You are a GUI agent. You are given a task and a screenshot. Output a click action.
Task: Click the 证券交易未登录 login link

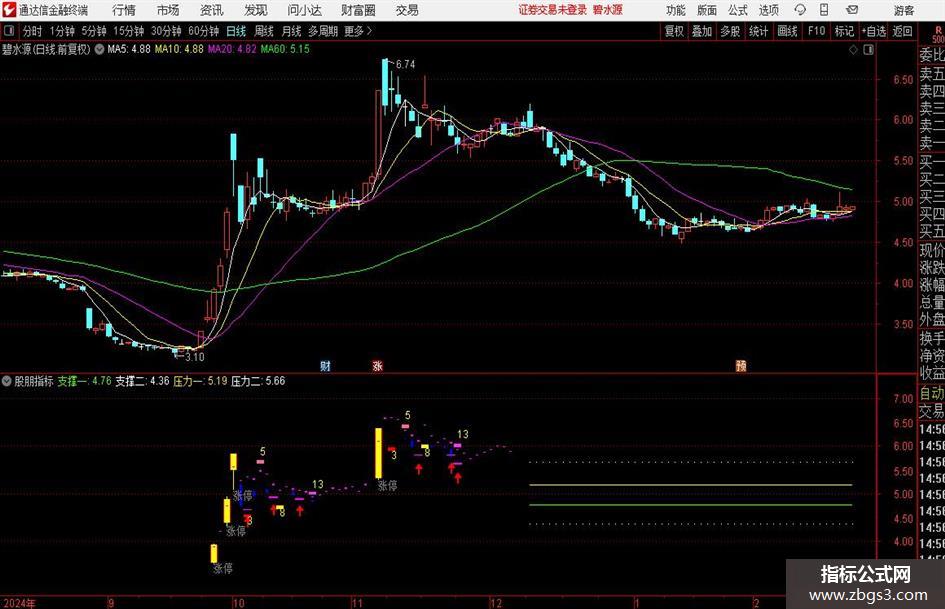click(553, 10)
